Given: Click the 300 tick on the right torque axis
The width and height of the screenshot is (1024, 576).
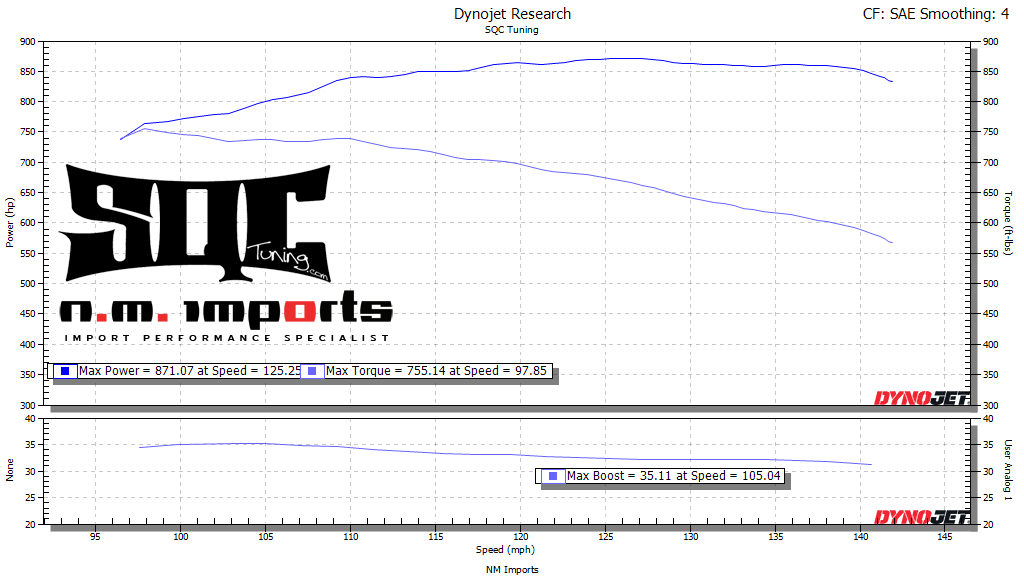Looking at the screenshot, I should pos(991,406).
